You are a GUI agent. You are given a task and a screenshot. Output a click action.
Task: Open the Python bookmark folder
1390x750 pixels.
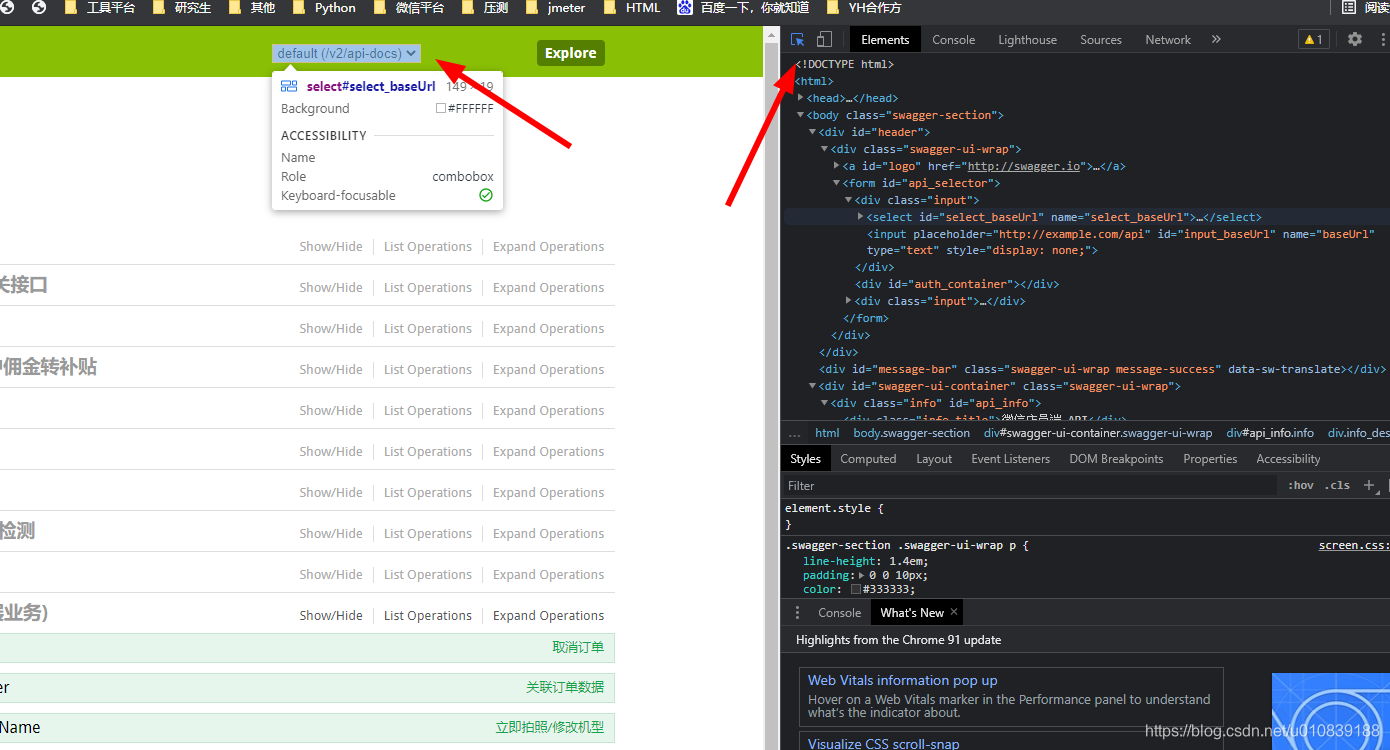(324, 8)
